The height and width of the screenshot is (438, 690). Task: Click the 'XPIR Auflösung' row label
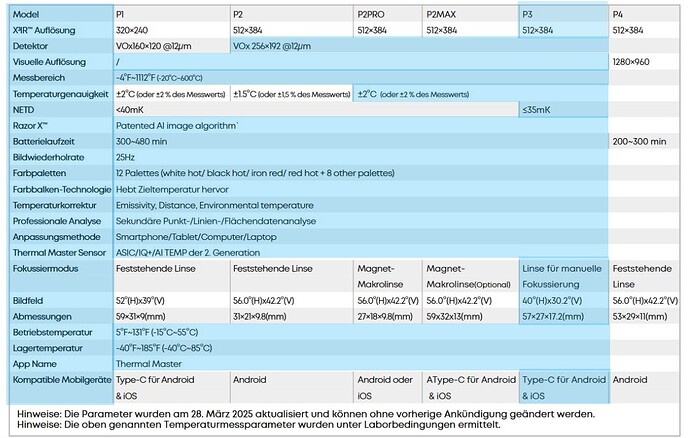point(44,30)
